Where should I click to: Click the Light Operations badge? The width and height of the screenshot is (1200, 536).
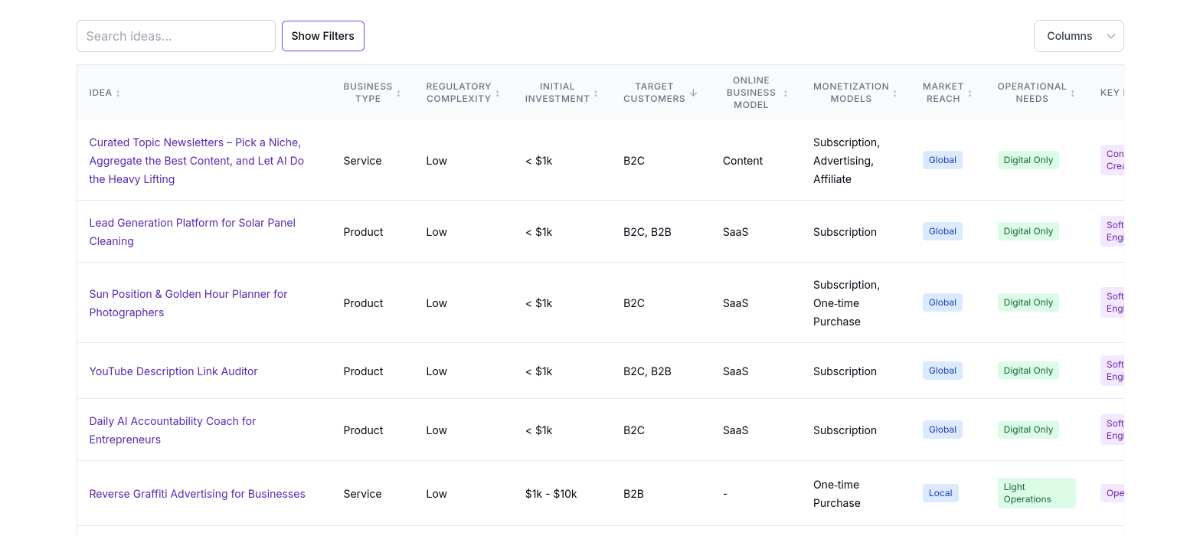pyautogui.click(x=1036, y=493)
